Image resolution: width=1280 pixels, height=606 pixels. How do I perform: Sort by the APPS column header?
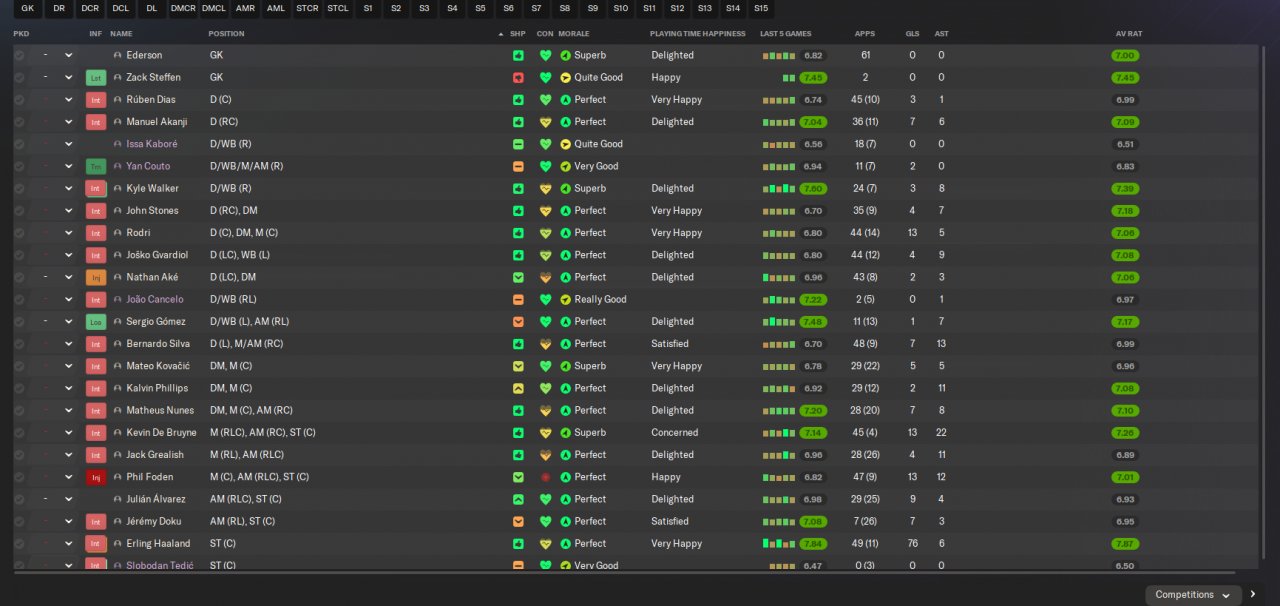click(x=865, y=34)
